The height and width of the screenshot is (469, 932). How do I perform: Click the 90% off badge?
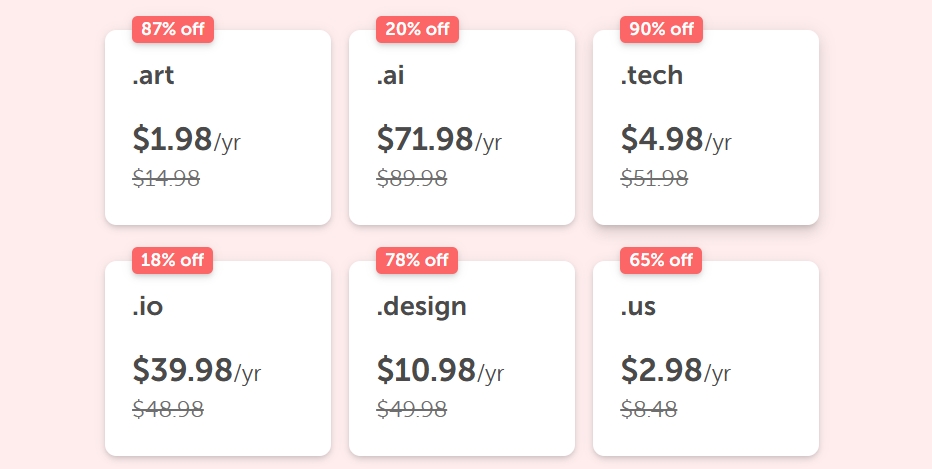point(660,29)
